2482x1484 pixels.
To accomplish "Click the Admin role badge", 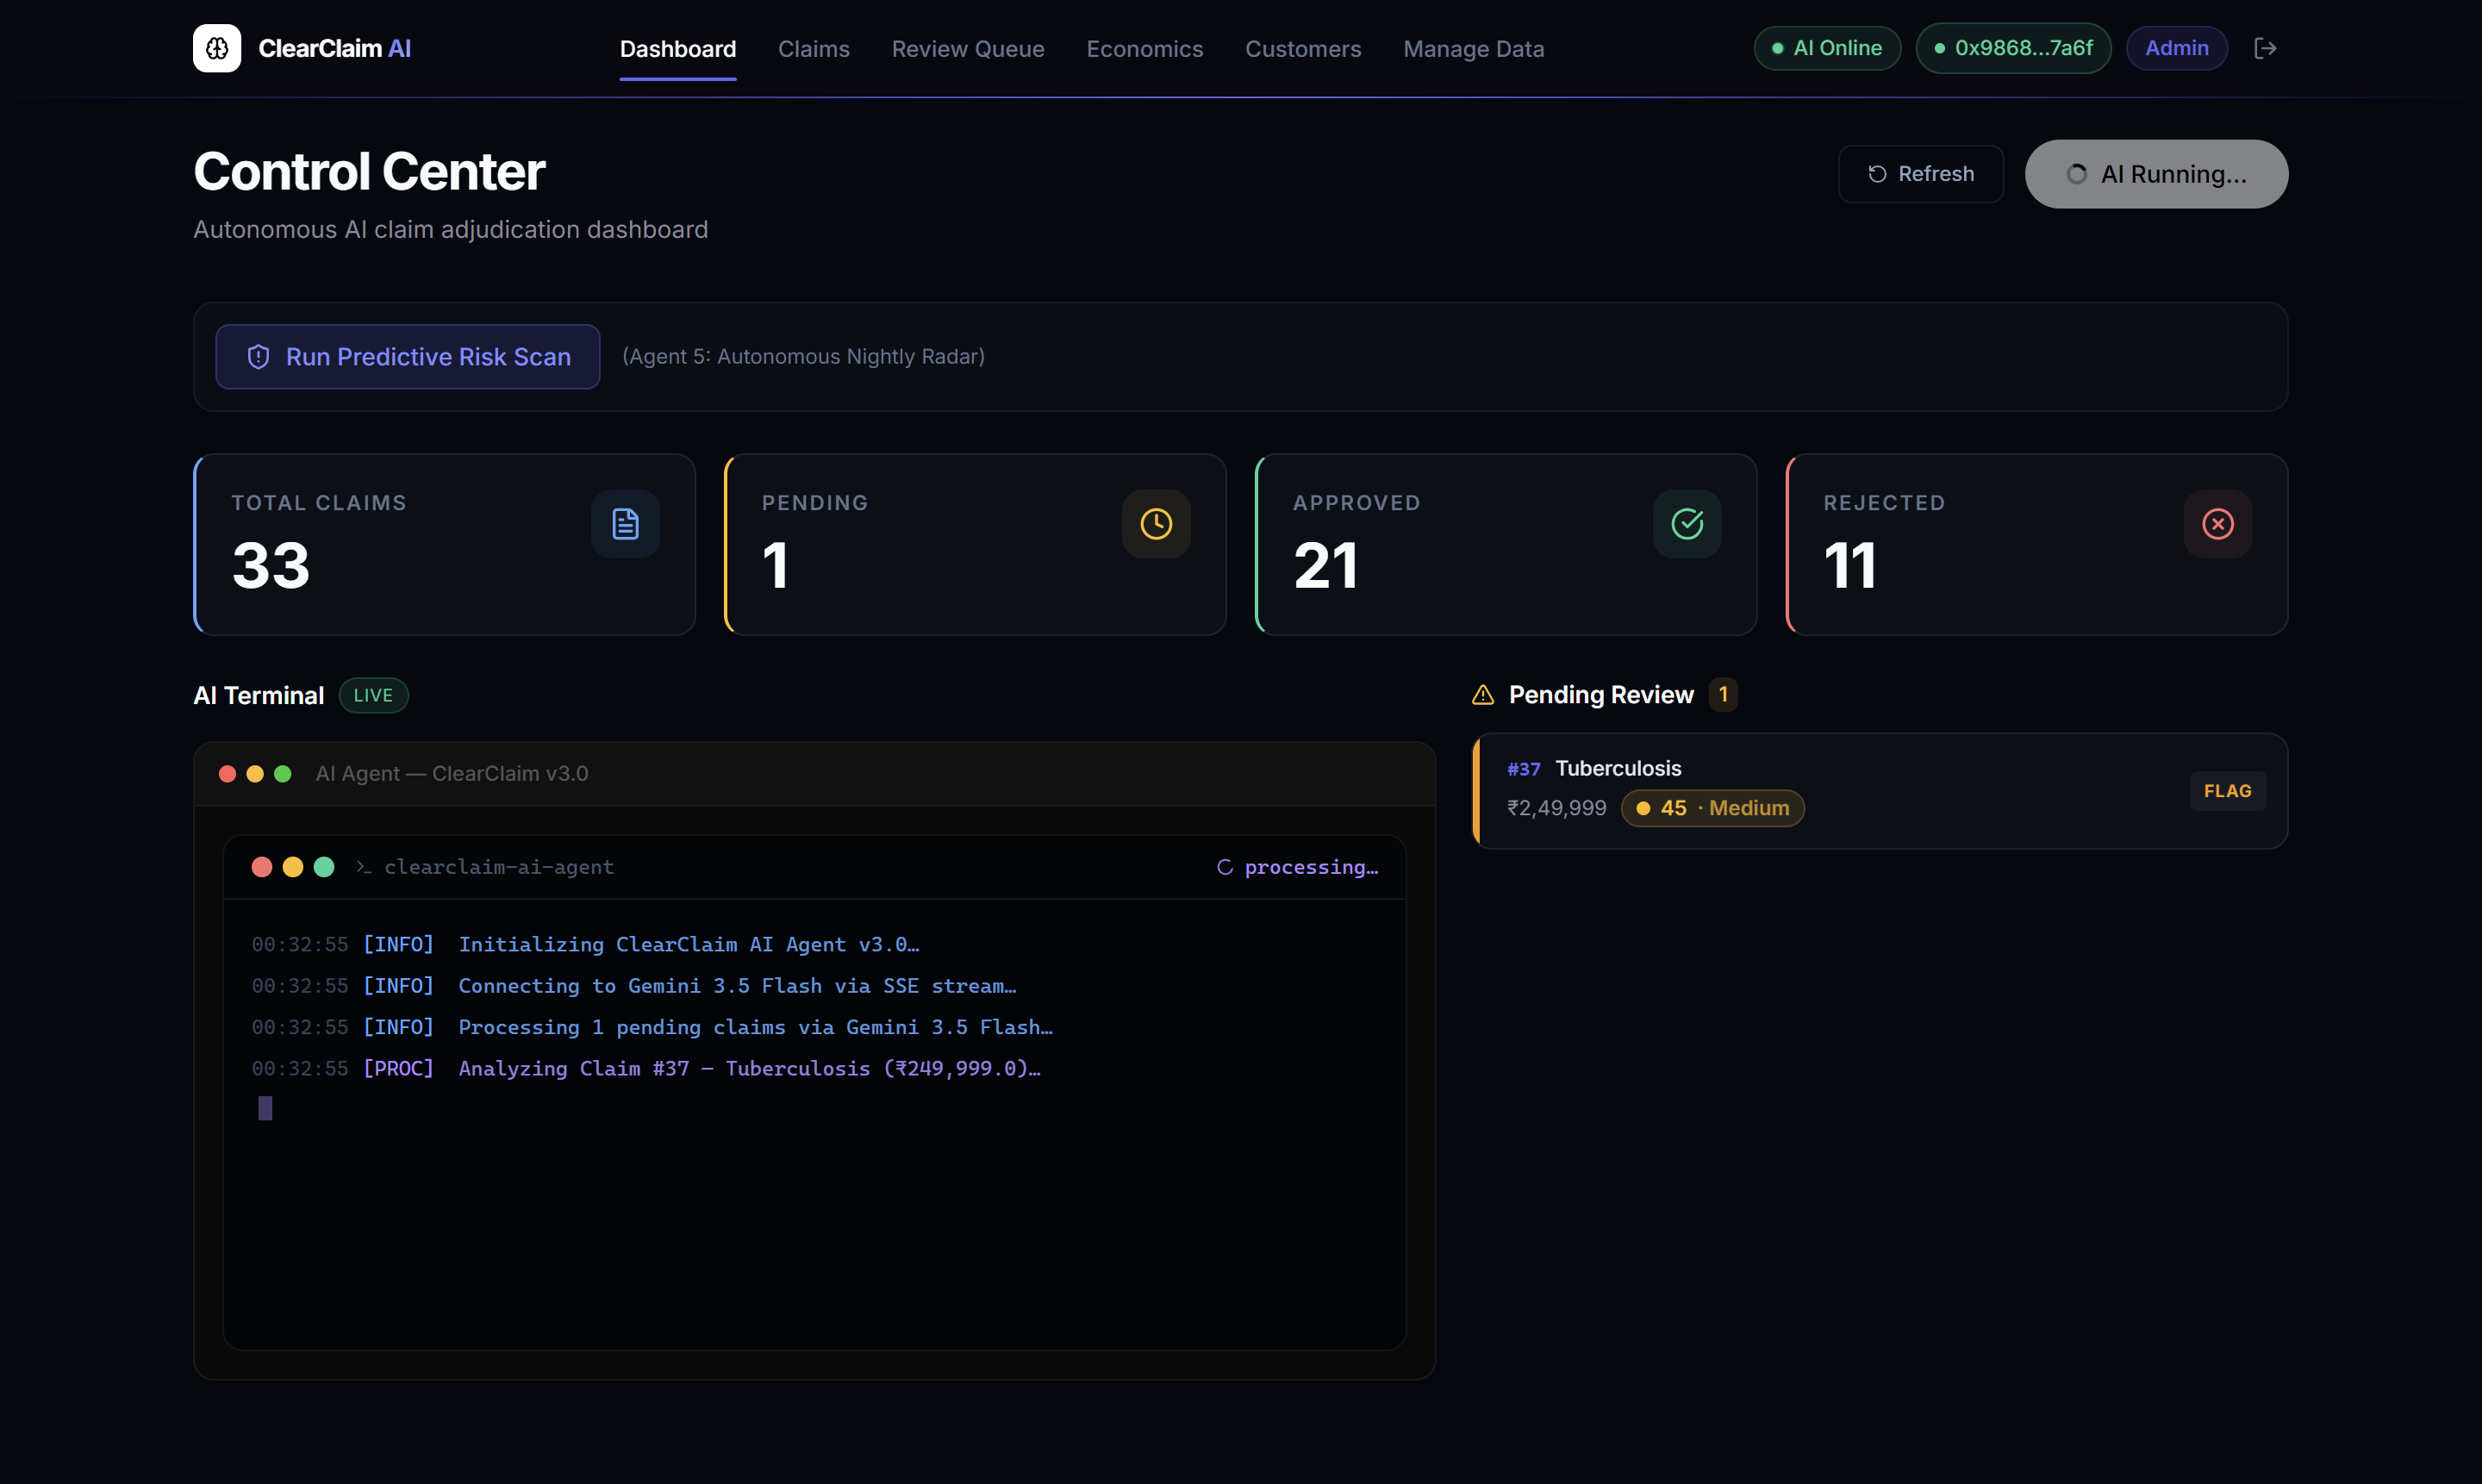I will pyautogui.click(x=2176, y=48).
